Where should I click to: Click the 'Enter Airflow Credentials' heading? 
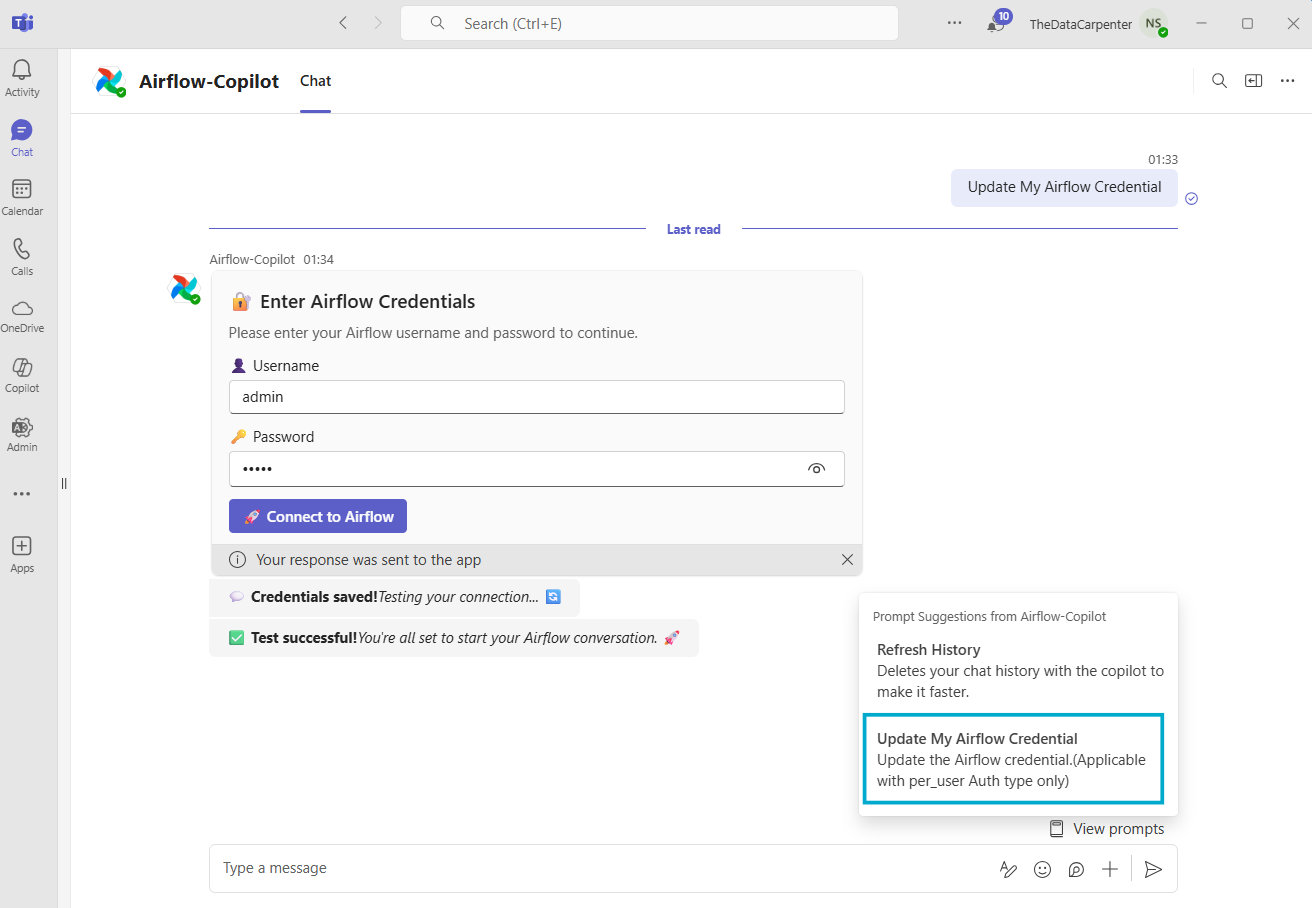pyautogui.click(x=367, y=302)
